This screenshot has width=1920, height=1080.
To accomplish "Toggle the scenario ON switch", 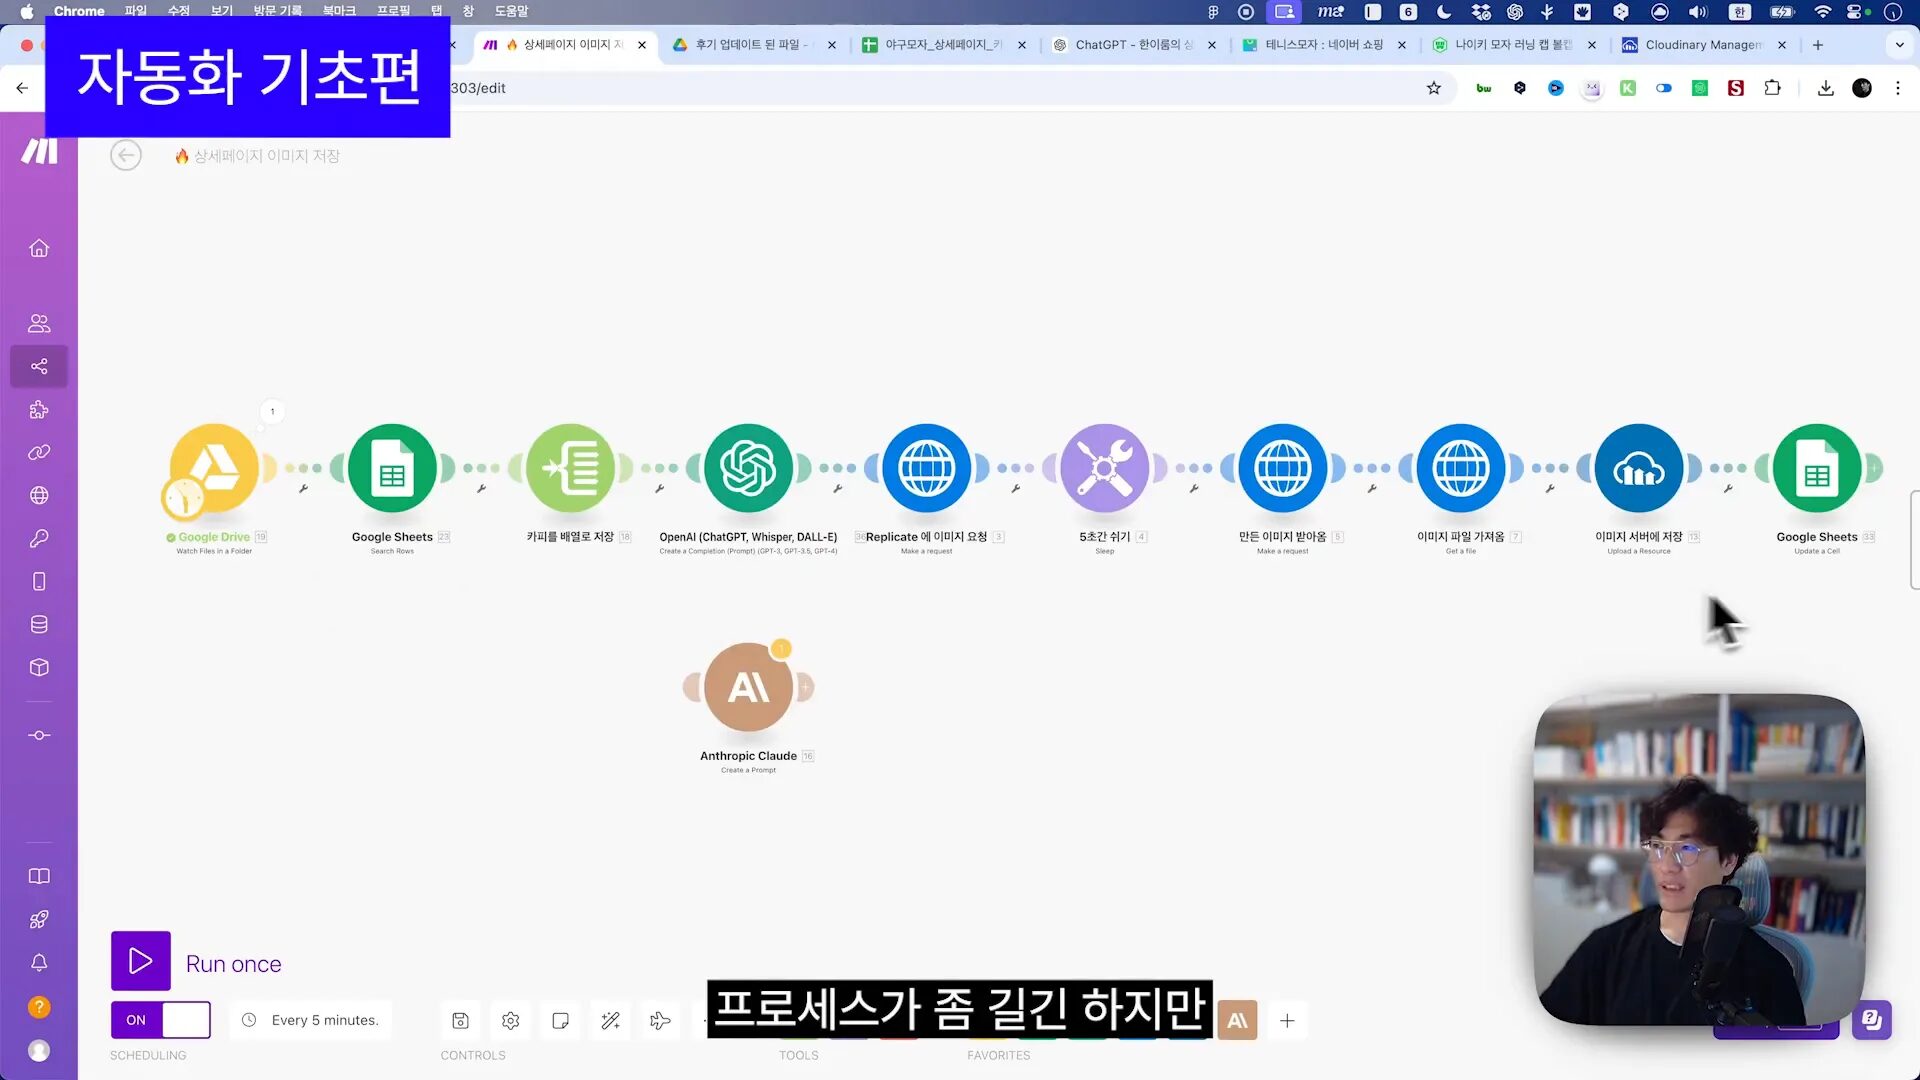I will [x=161, y=1020].
